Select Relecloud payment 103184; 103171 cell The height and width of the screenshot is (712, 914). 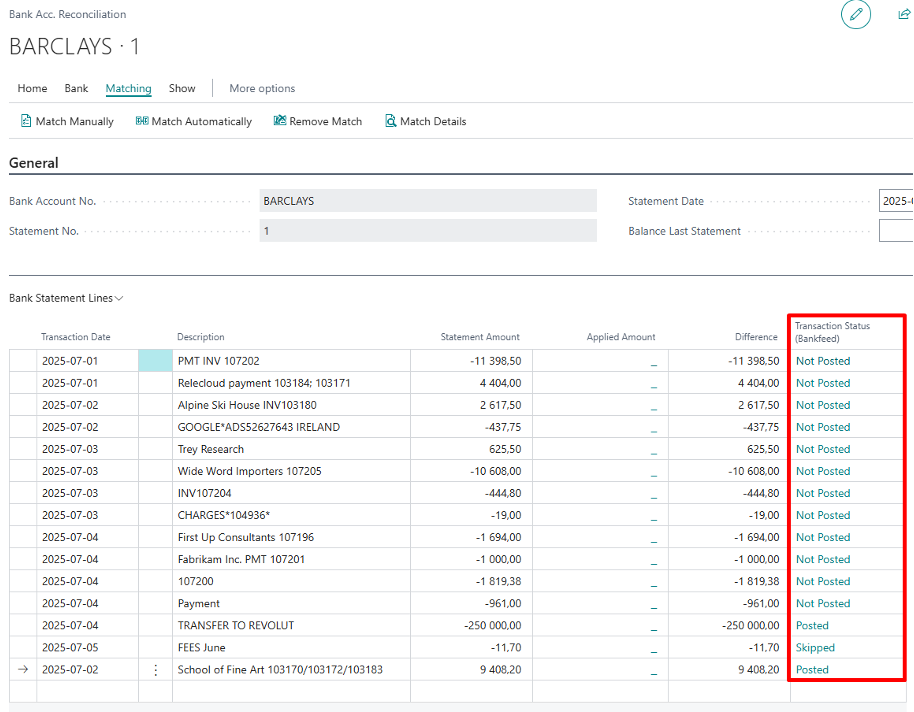(x=291, y=383)
